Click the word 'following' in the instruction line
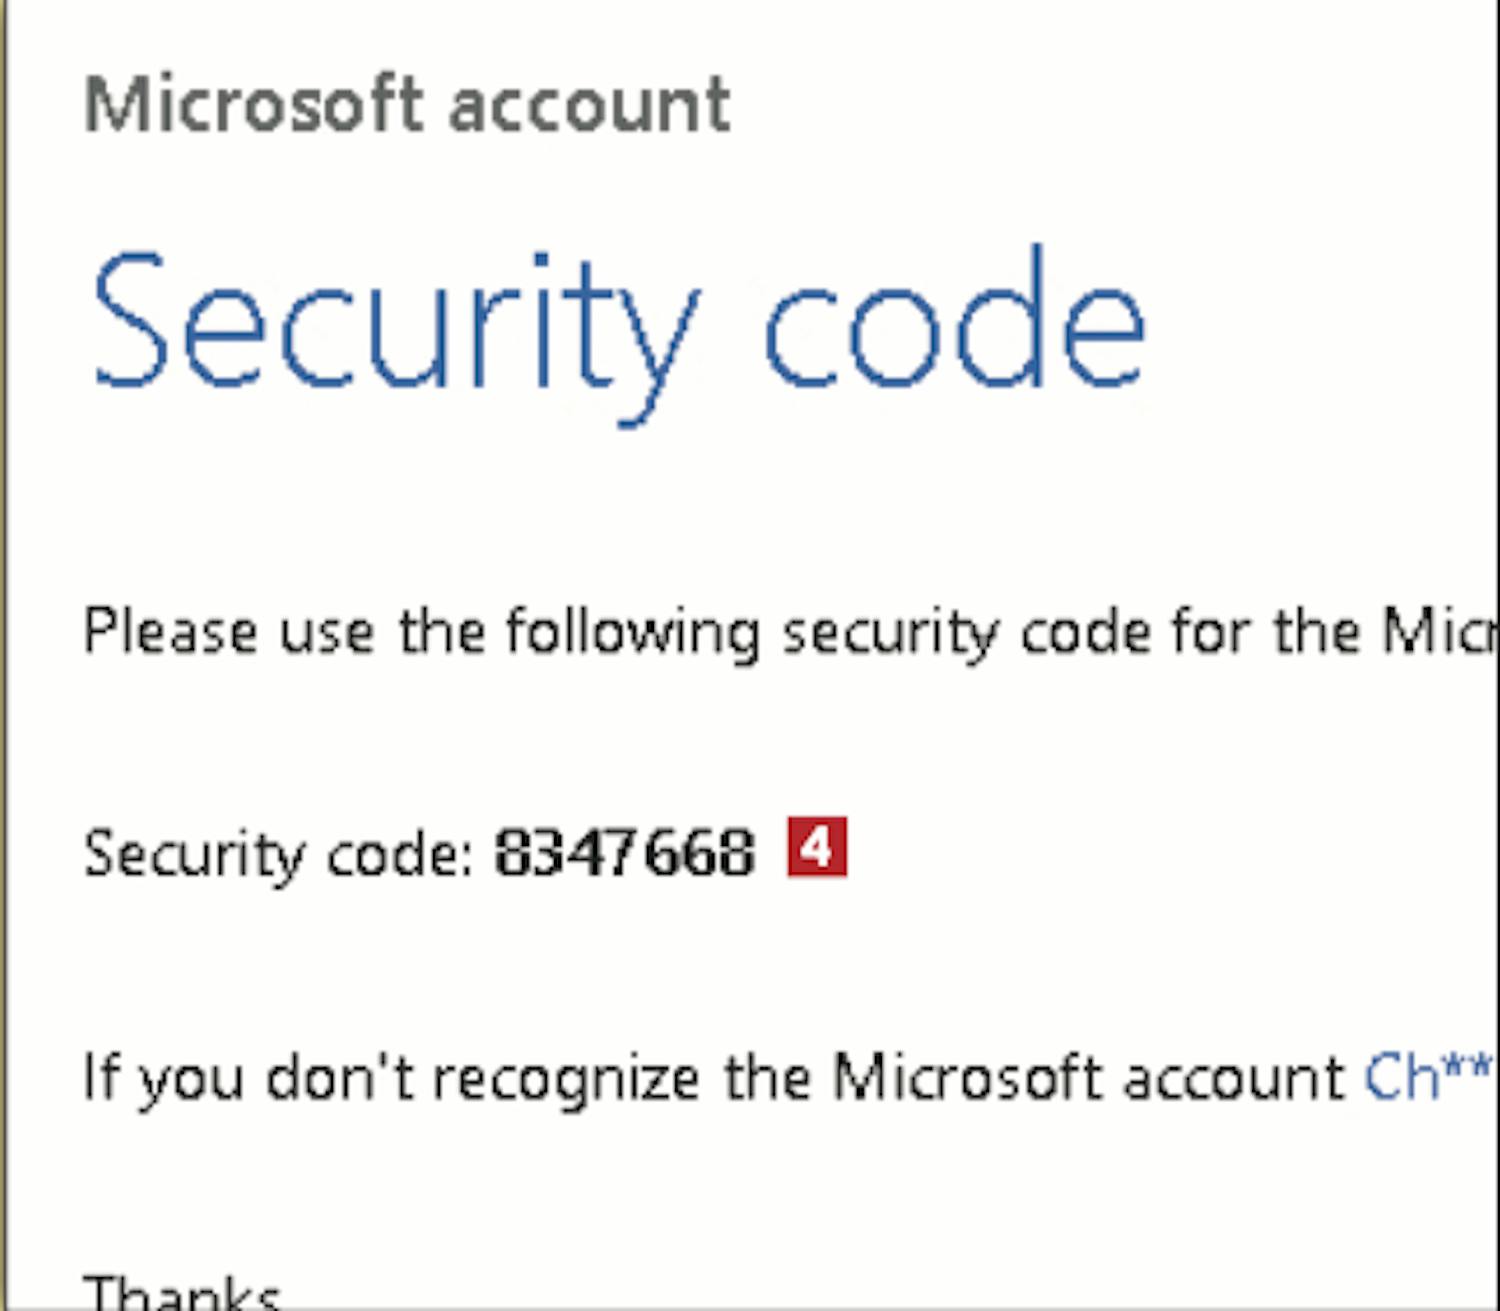The image size is (1500, 1311). click(632, 634)
